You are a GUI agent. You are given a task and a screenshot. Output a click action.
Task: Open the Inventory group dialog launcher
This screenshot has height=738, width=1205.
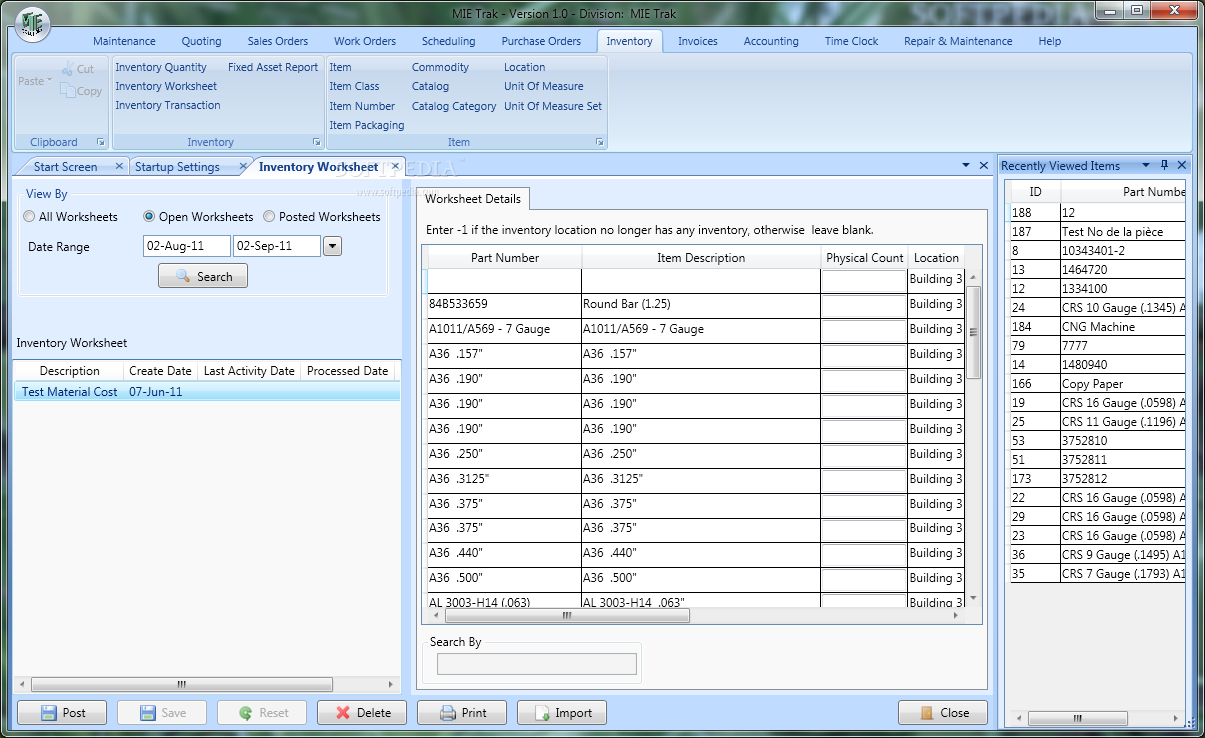pos(317,142)
